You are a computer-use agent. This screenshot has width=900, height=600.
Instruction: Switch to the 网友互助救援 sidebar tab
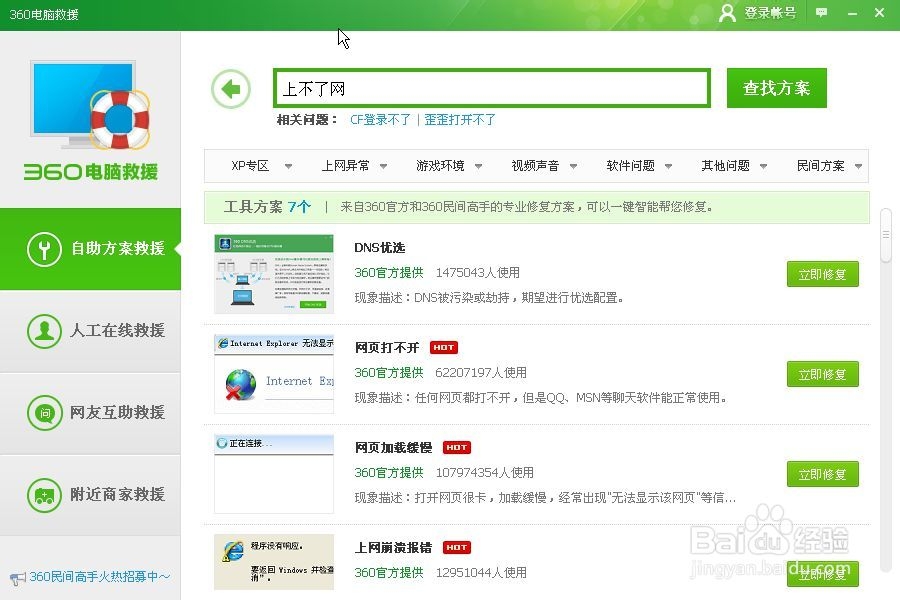point(90,412)
